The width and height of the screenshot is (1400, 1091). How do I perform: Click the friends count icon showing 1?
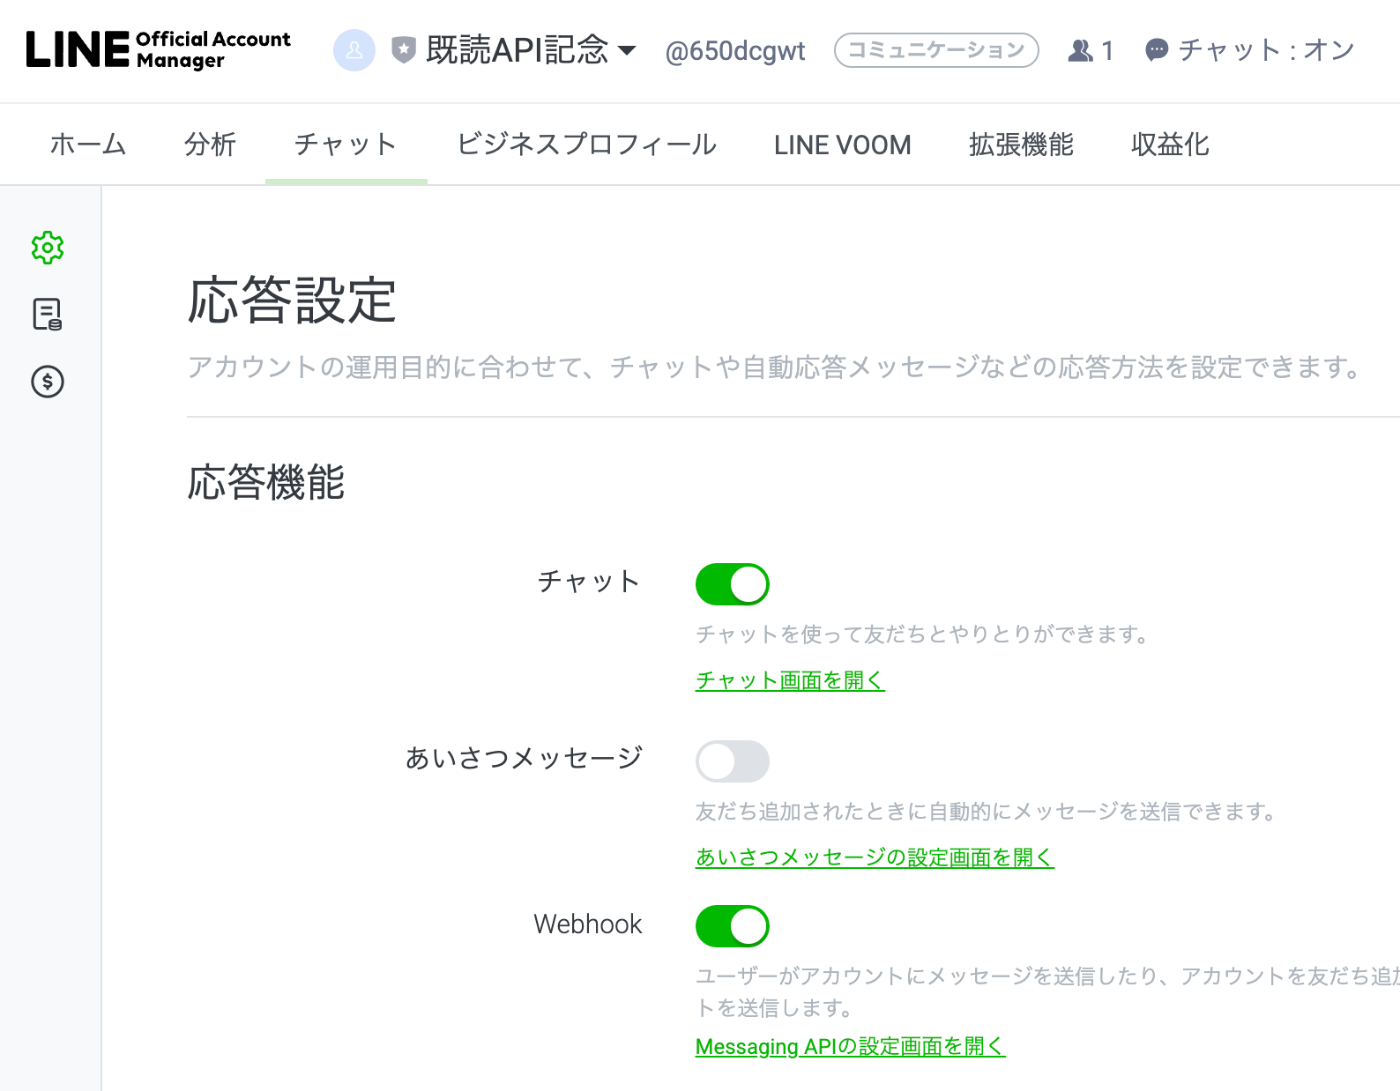(1091, 50)
